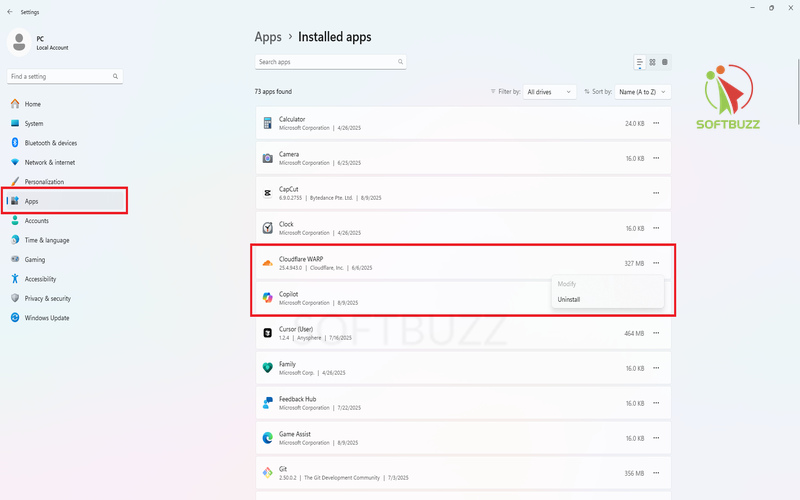Screen dimensions: 800x500
Task: Click the Cursor (User) app icon
Action: (x=267, y=333)
